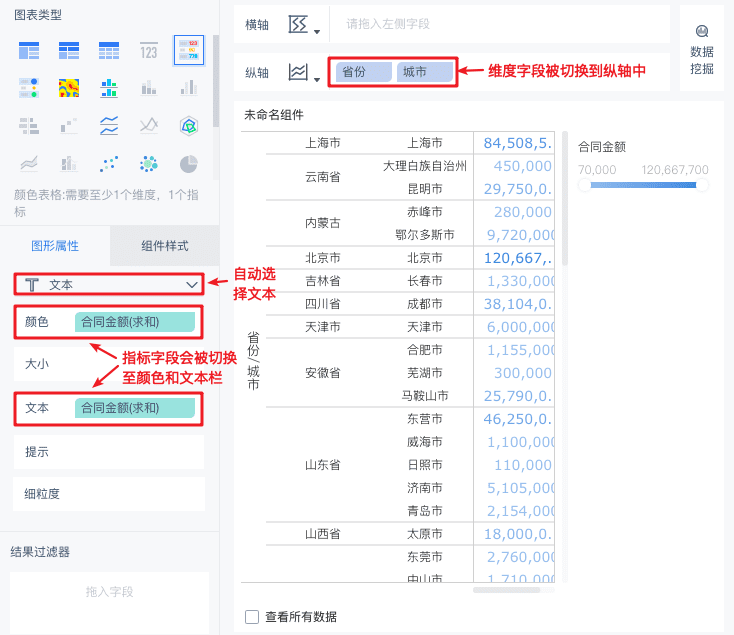Click the 纵轴 axis type icon

click(x=298, y=72)
